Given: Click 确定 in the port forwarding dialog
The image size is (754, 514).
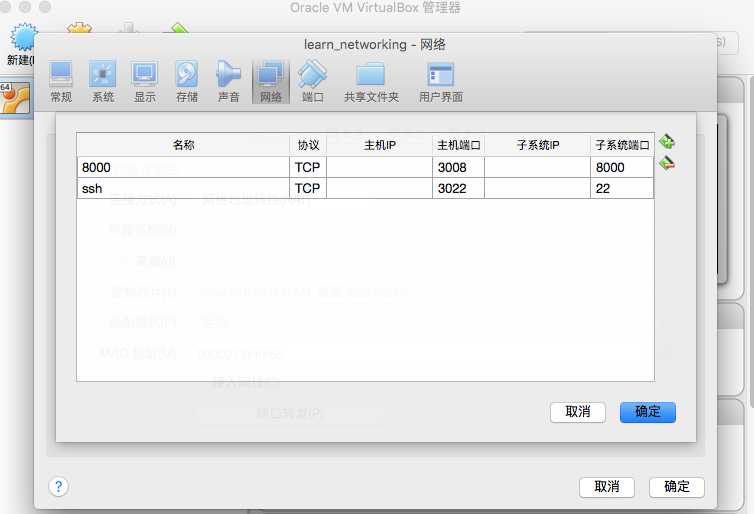Looking at the screenshot, I should click(x=648, y=412).
